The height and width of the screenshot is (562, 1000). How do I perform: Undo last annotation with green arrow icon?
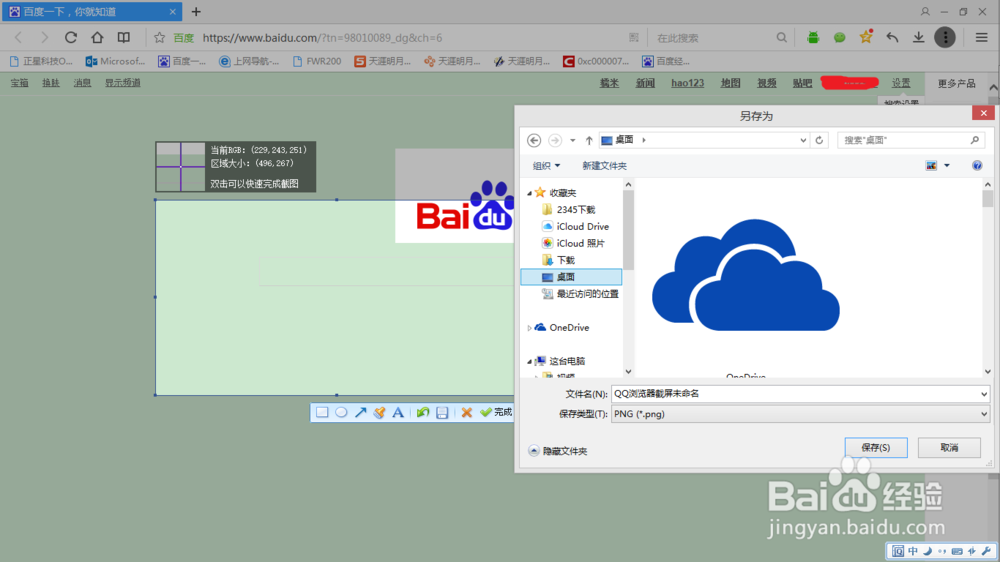[422, 412]
